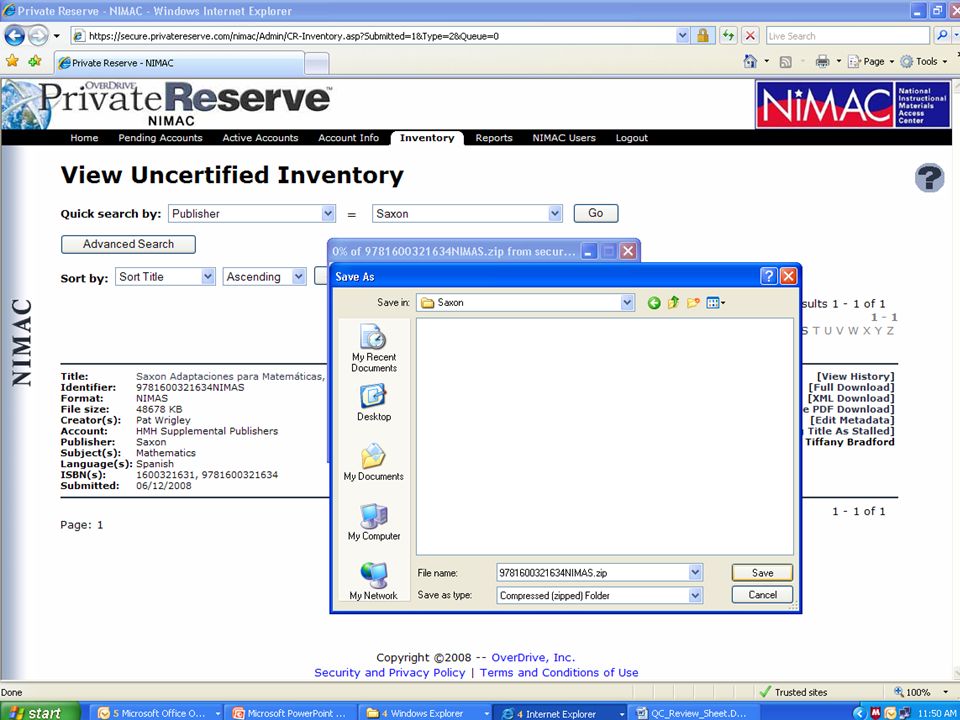Click the View History link
The width and height of the screenshot is (960, 720).
click(855, 377)
